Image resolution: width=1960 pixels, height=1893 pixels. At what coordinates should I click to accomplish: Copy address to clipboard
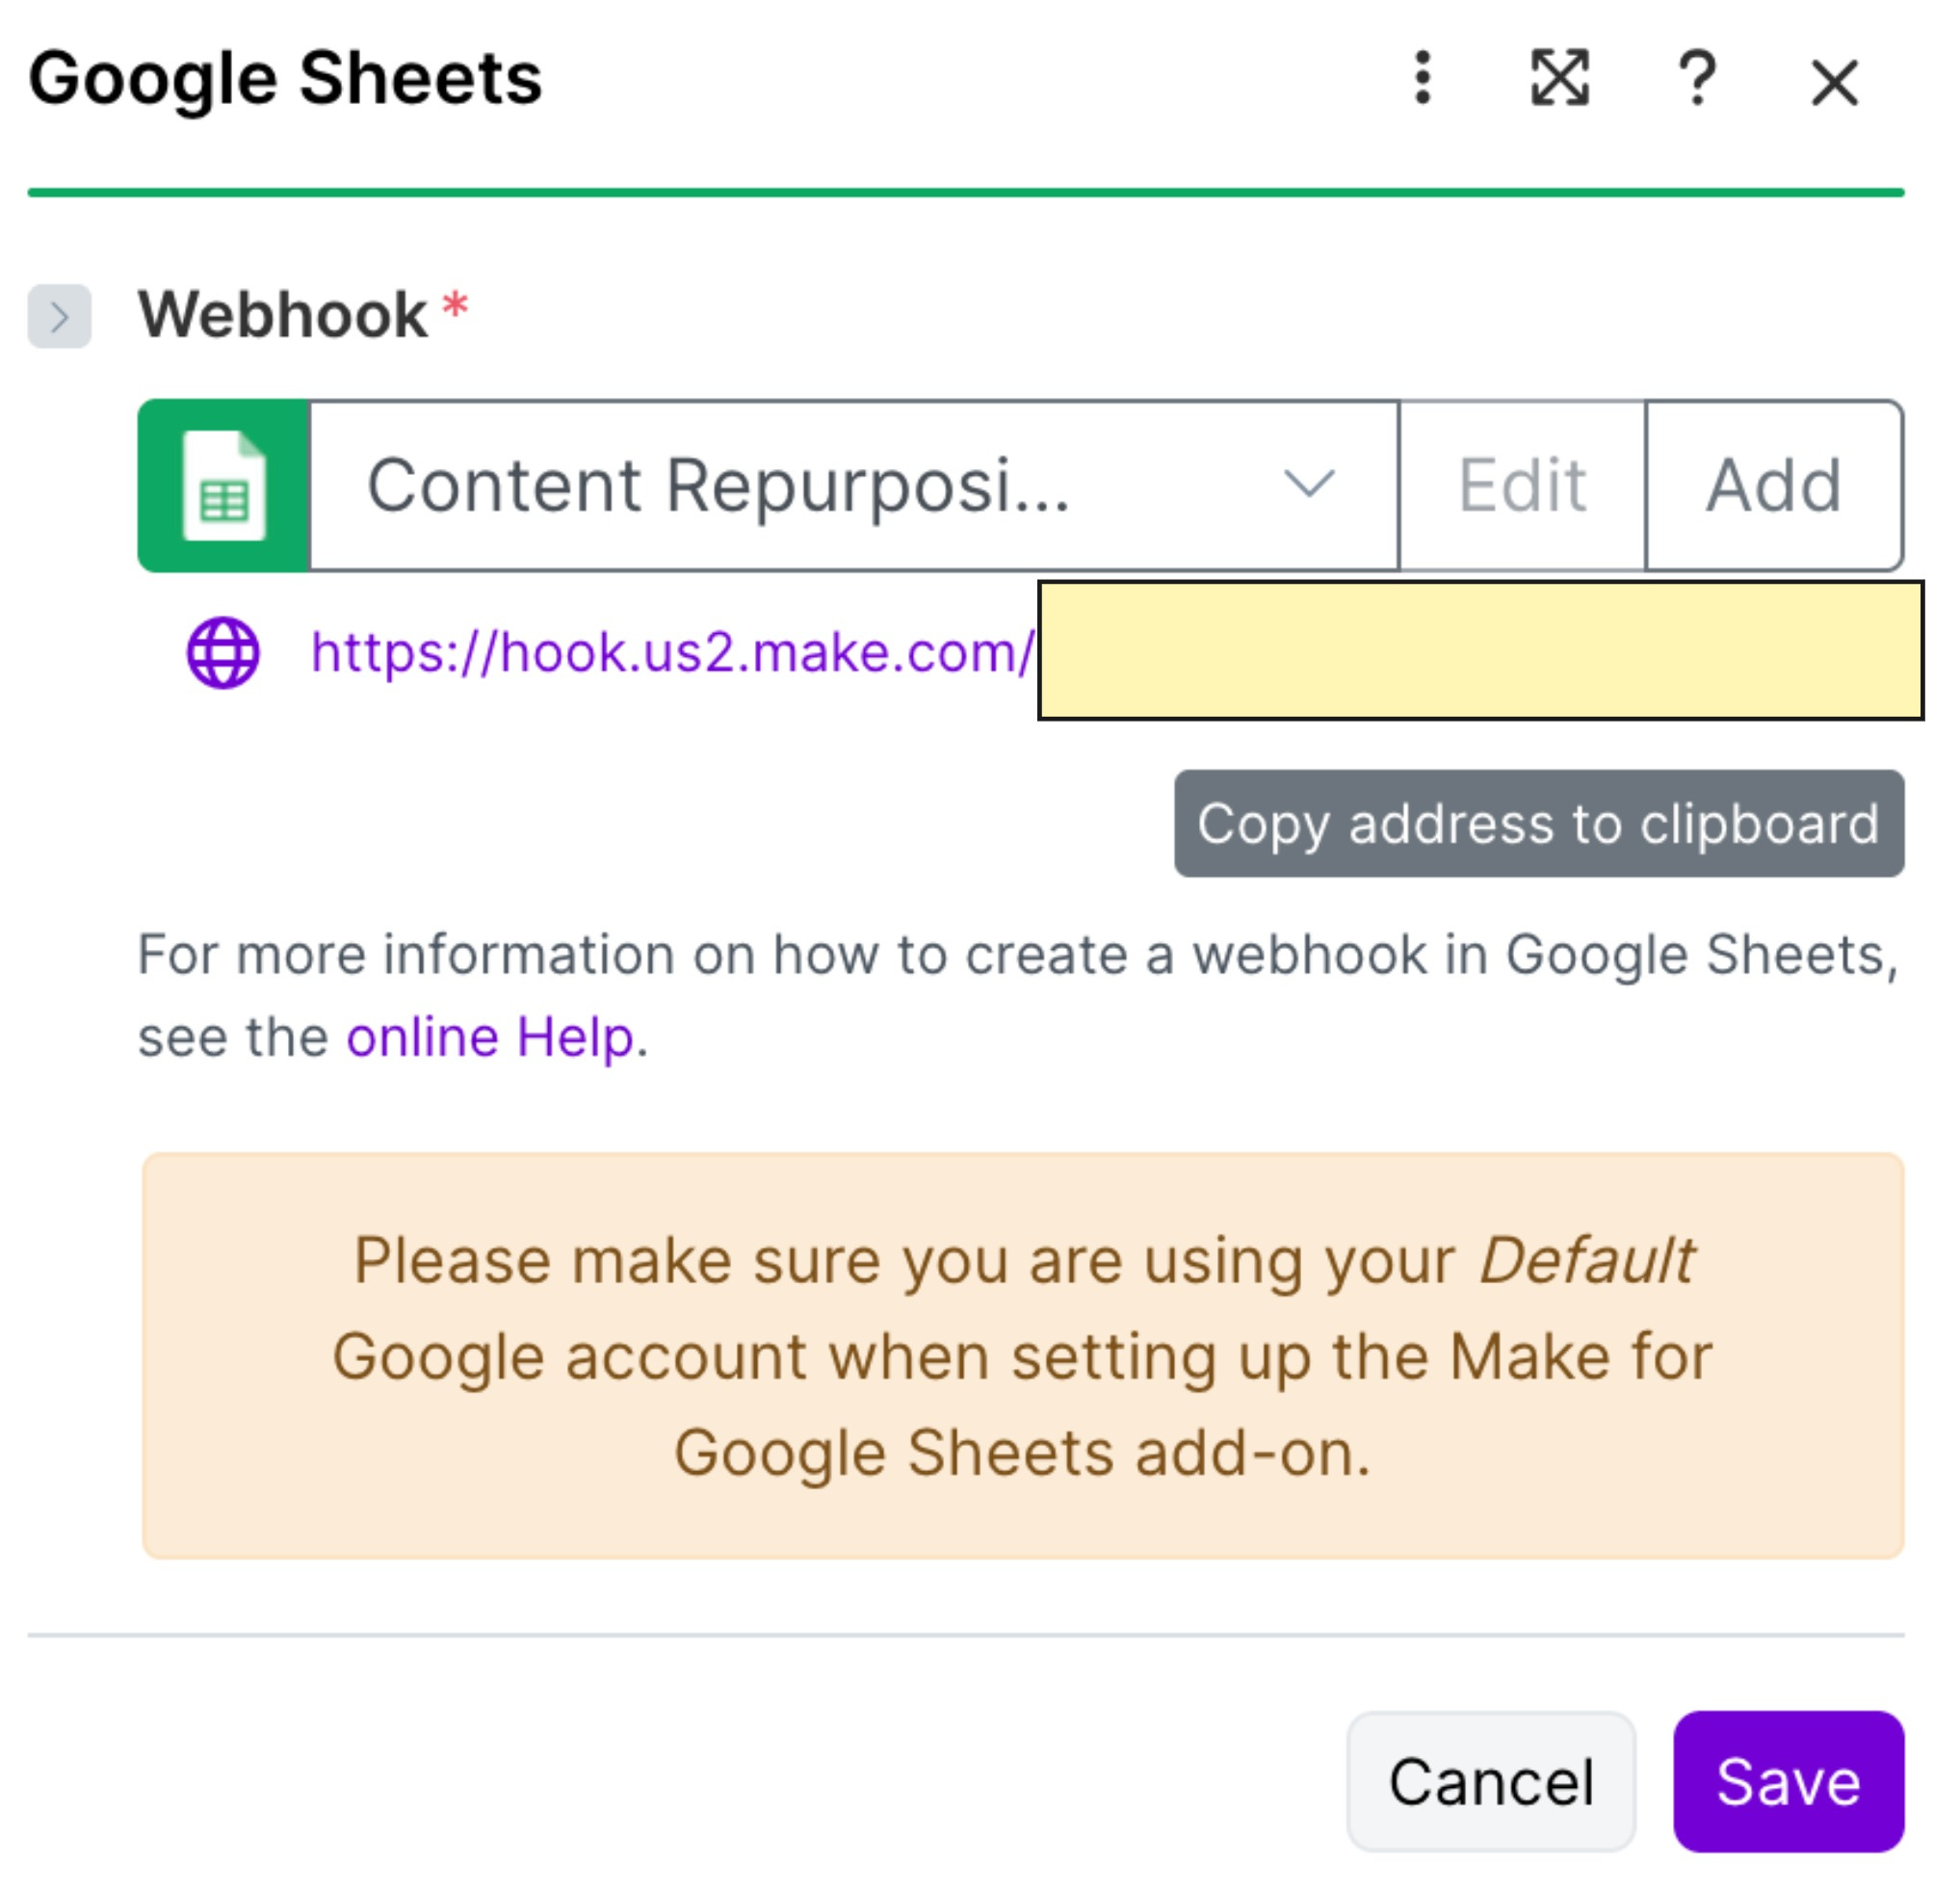[x=1538, y=824]
